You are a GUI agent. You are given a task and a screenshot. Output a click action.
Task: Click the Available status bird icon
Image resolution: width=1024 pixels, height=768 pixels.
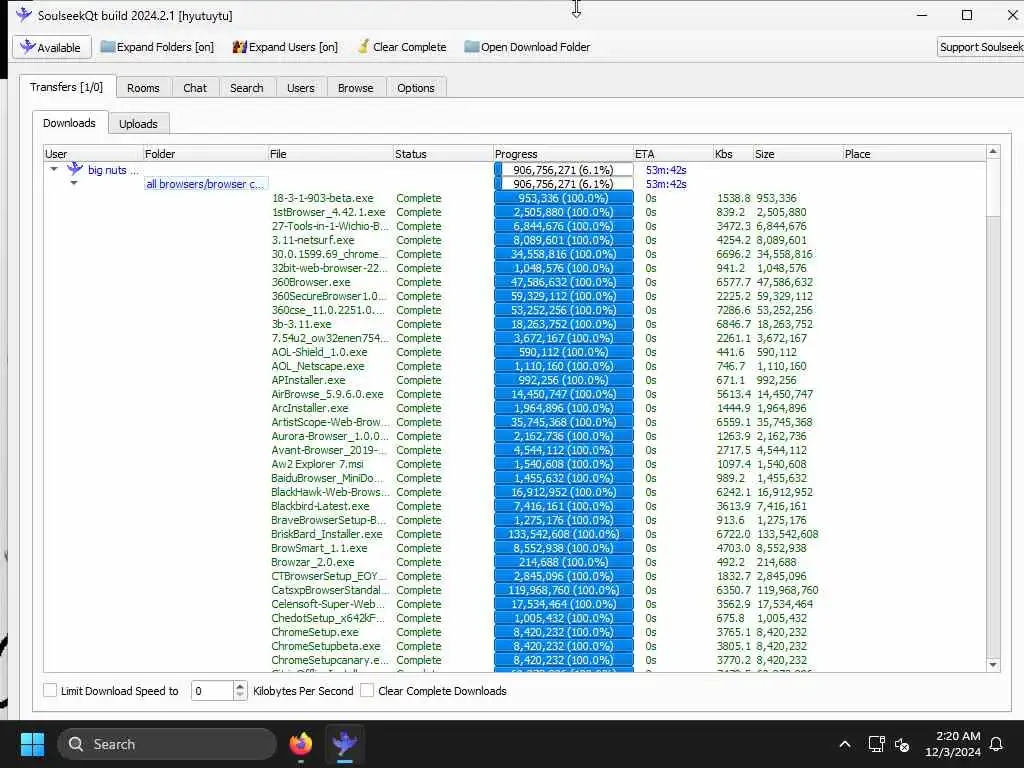click(x=27, y=47)
